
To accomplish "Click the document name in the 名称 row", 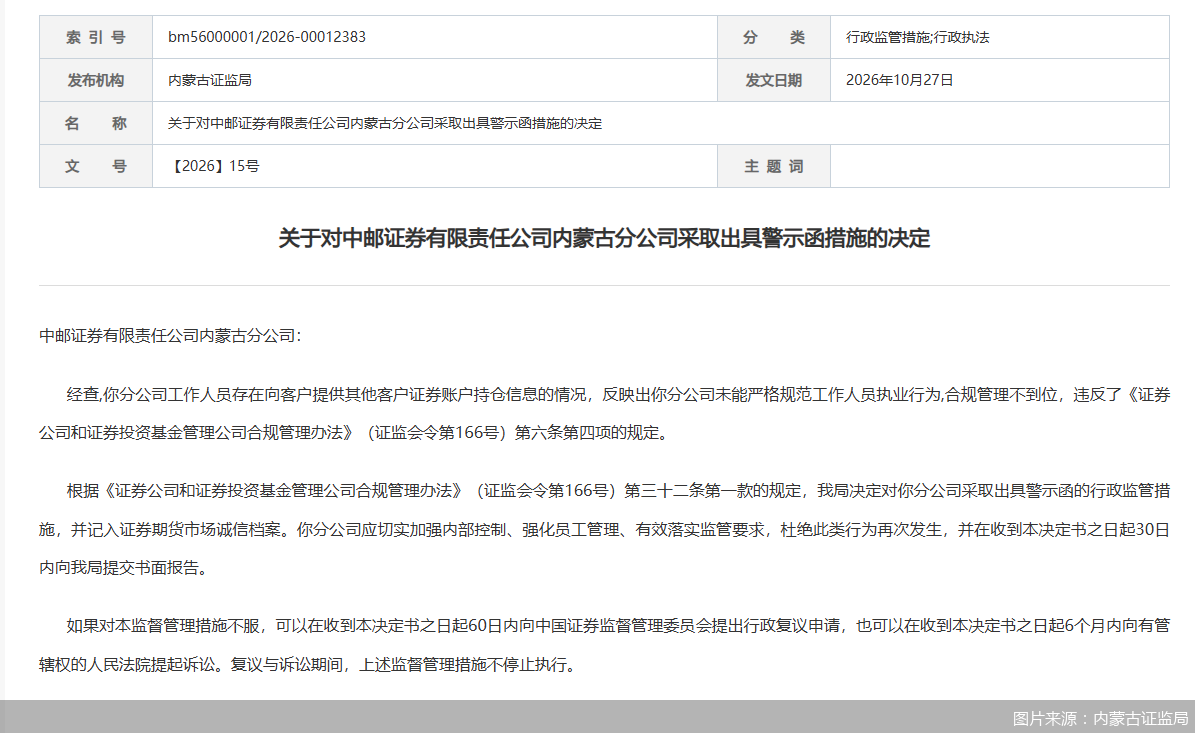I will point(385,123).
